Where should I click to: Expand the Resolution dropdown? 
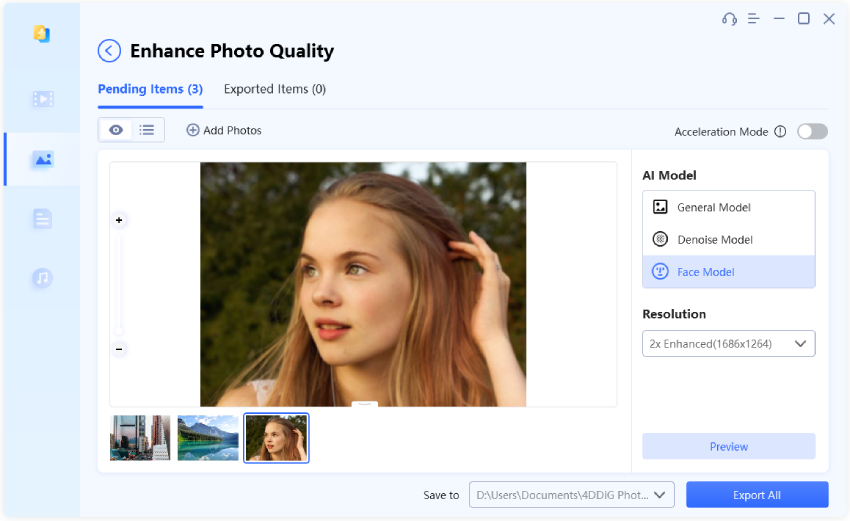pyautogui.click(x=728, y=344)
